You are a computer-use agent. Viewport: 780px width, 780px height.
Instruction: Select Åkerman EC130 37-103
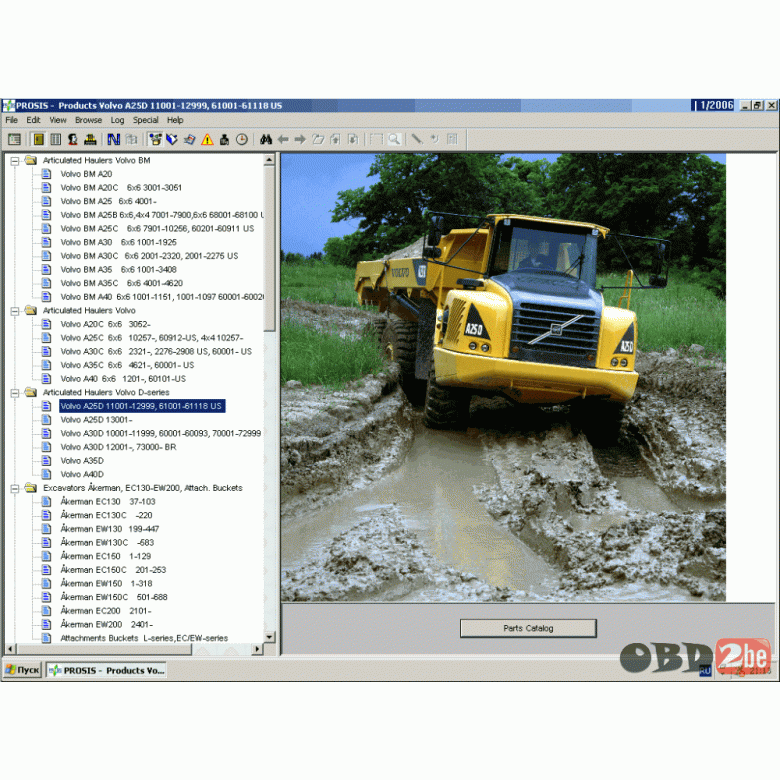[x=107, y=501]
